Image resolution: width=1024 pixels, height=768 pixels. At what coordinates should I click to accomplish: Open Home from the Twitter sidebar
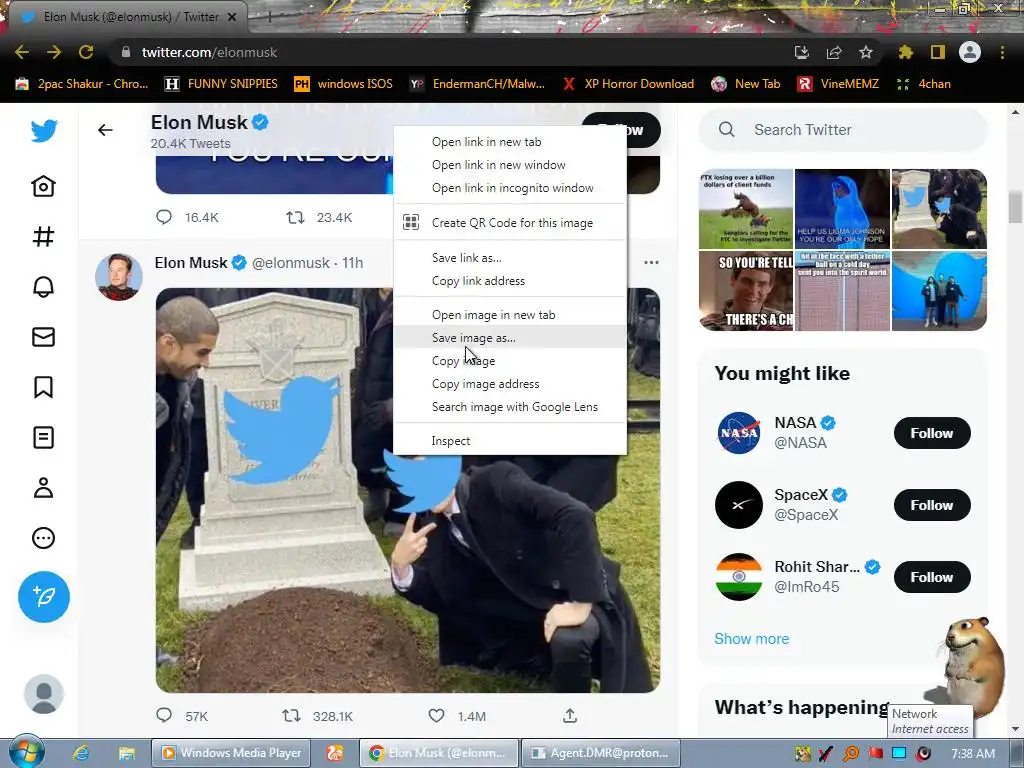44,187
